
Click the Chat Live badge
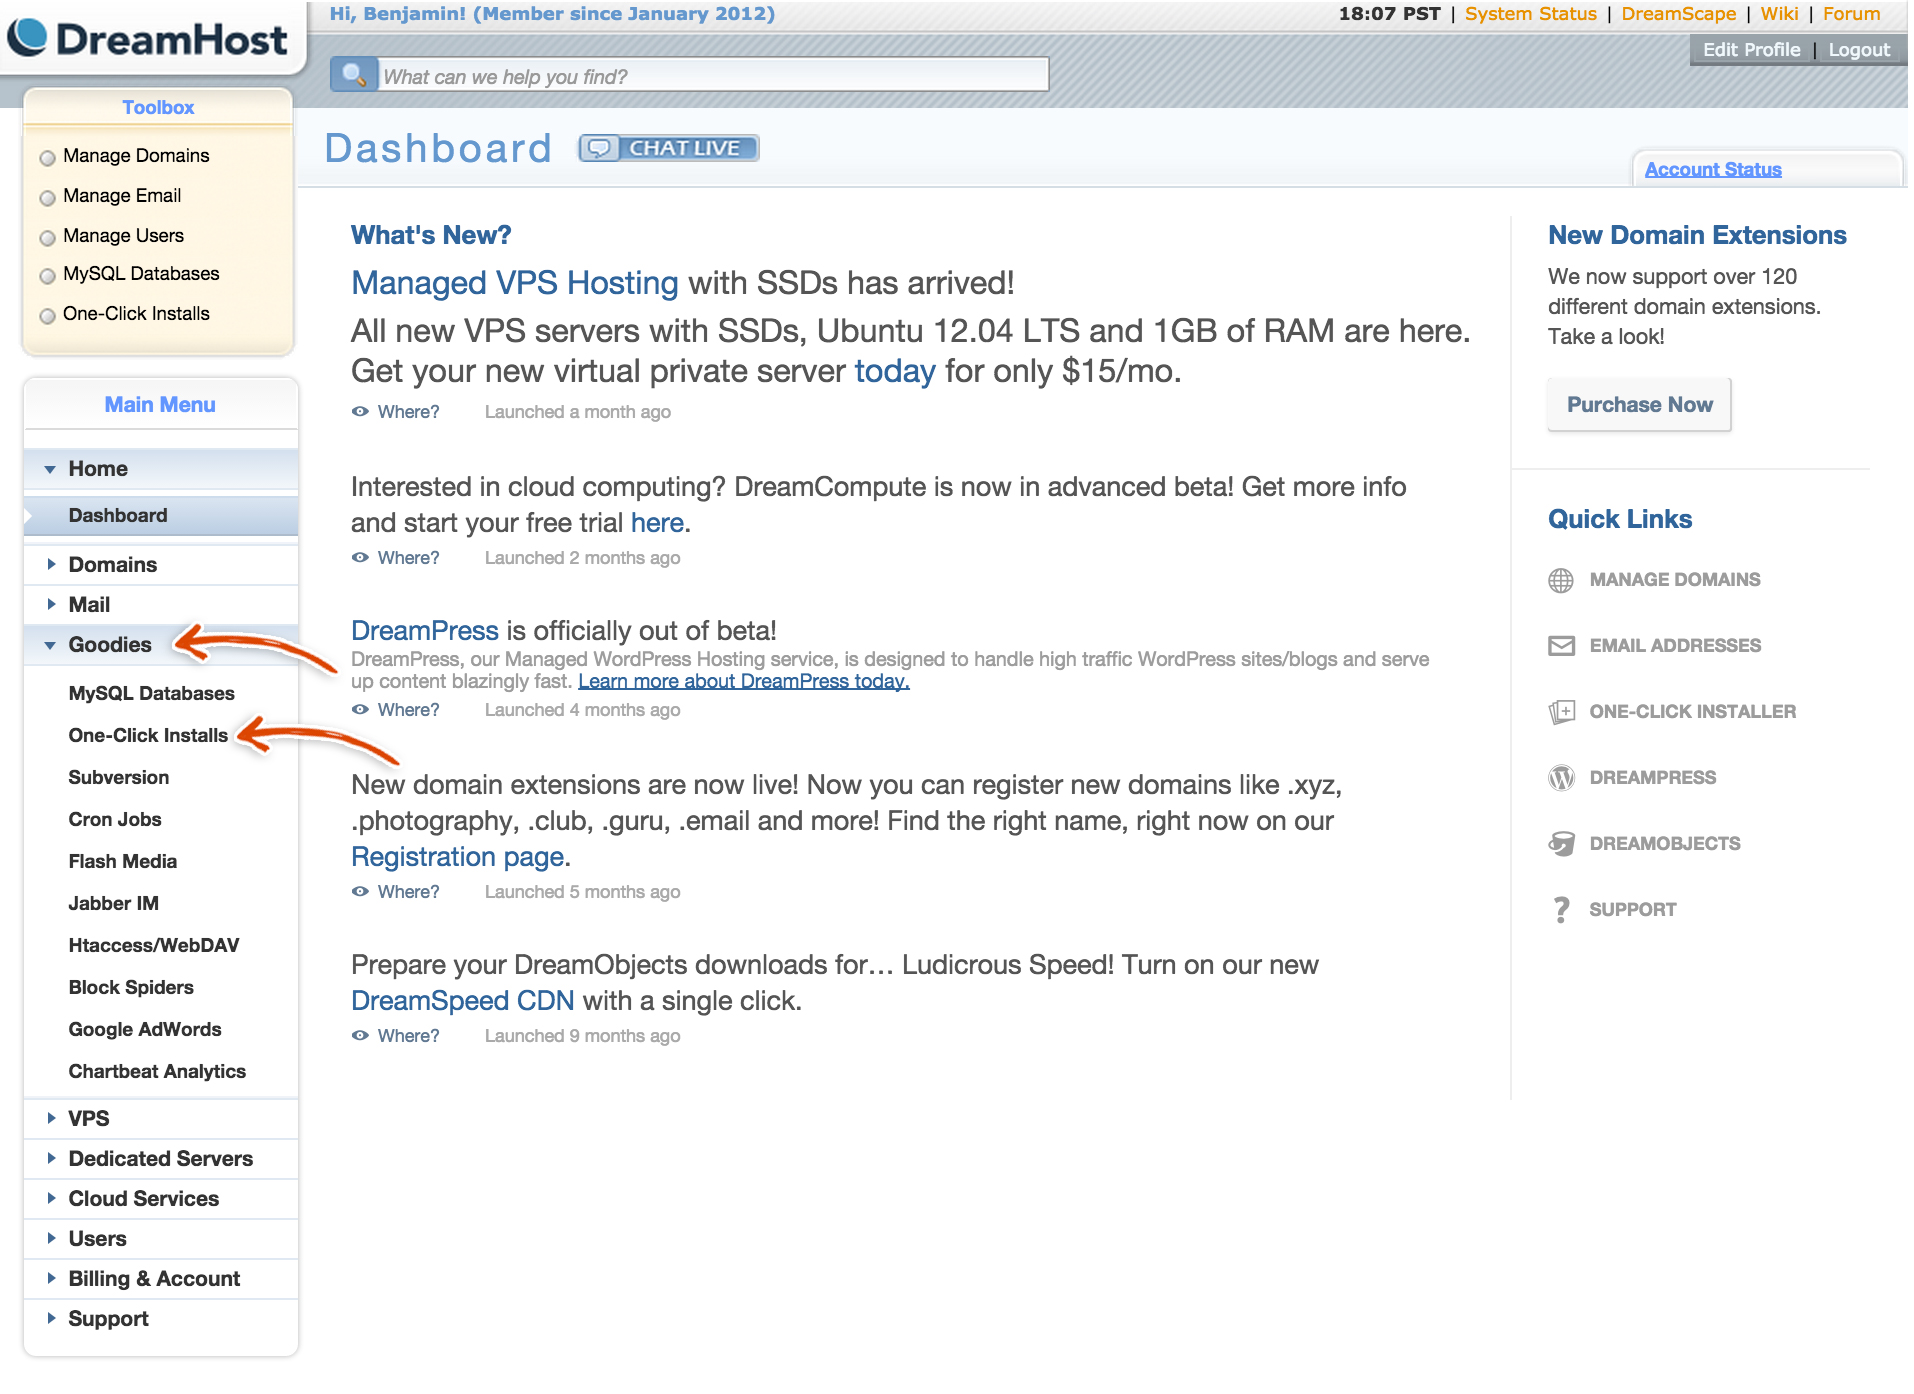click(668, 147)
